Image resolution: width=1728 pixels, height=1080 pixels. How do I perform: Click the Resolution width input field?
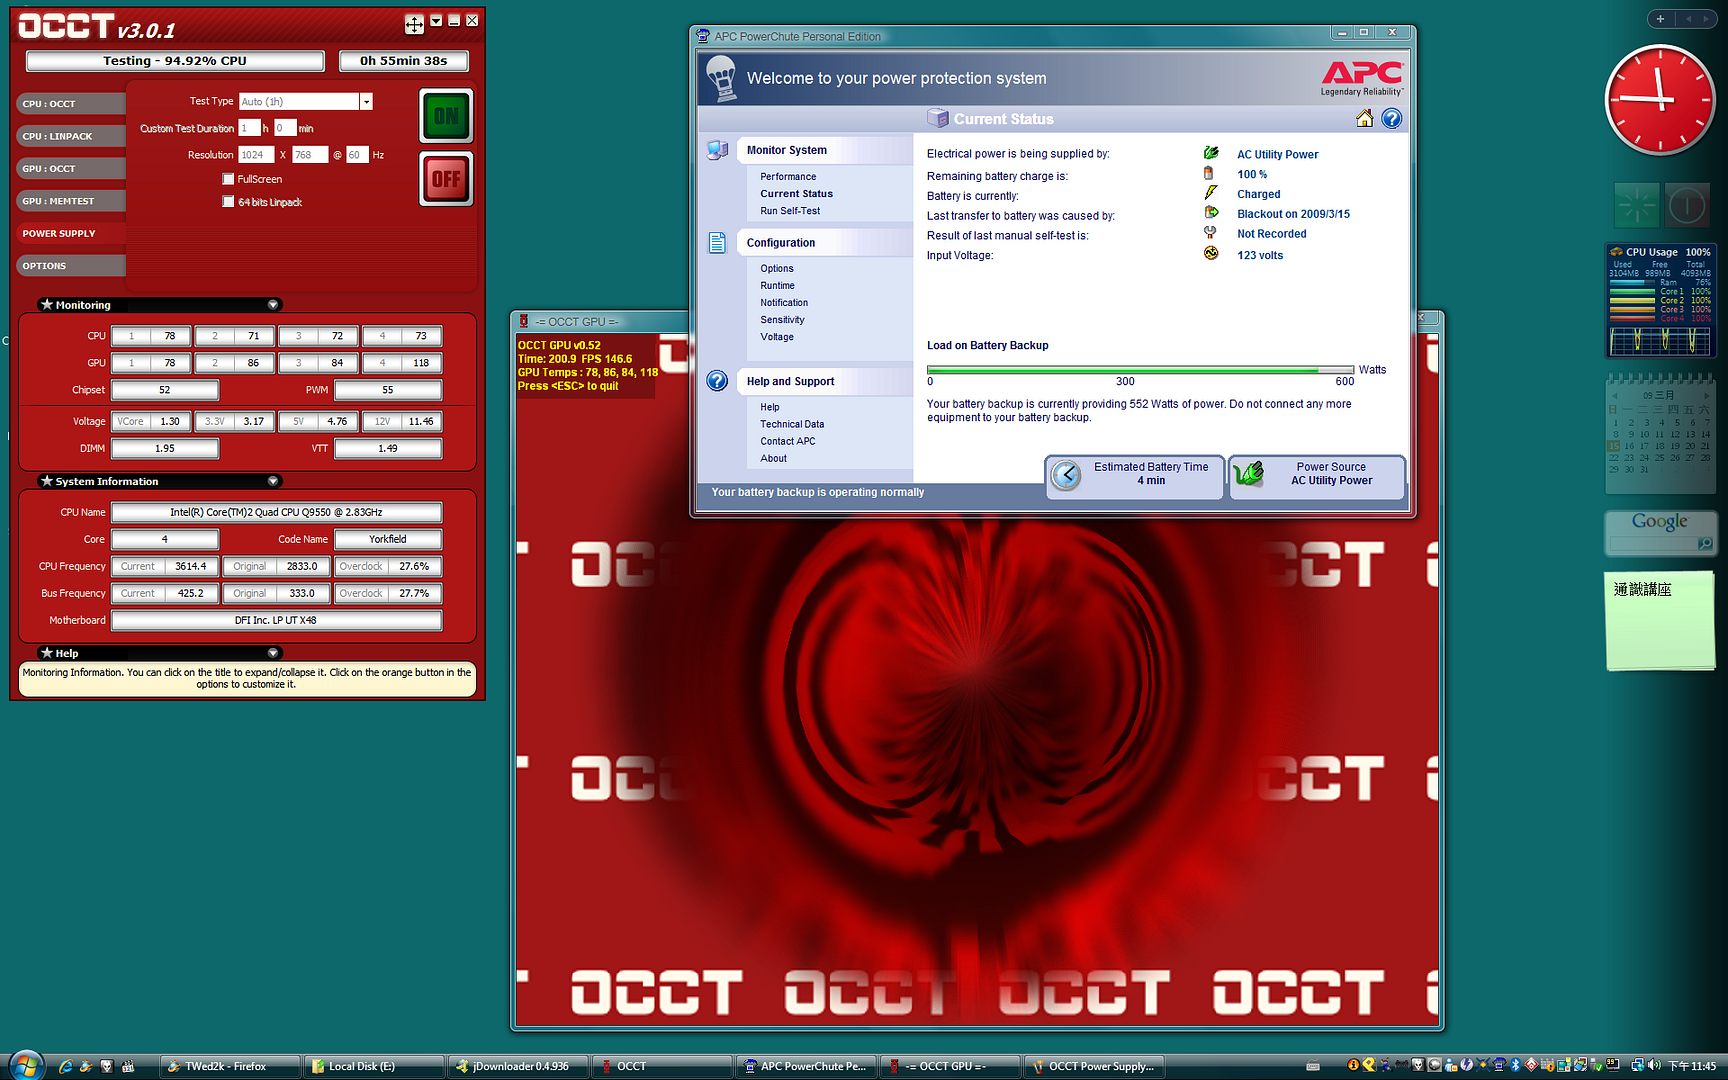point(254,155)
